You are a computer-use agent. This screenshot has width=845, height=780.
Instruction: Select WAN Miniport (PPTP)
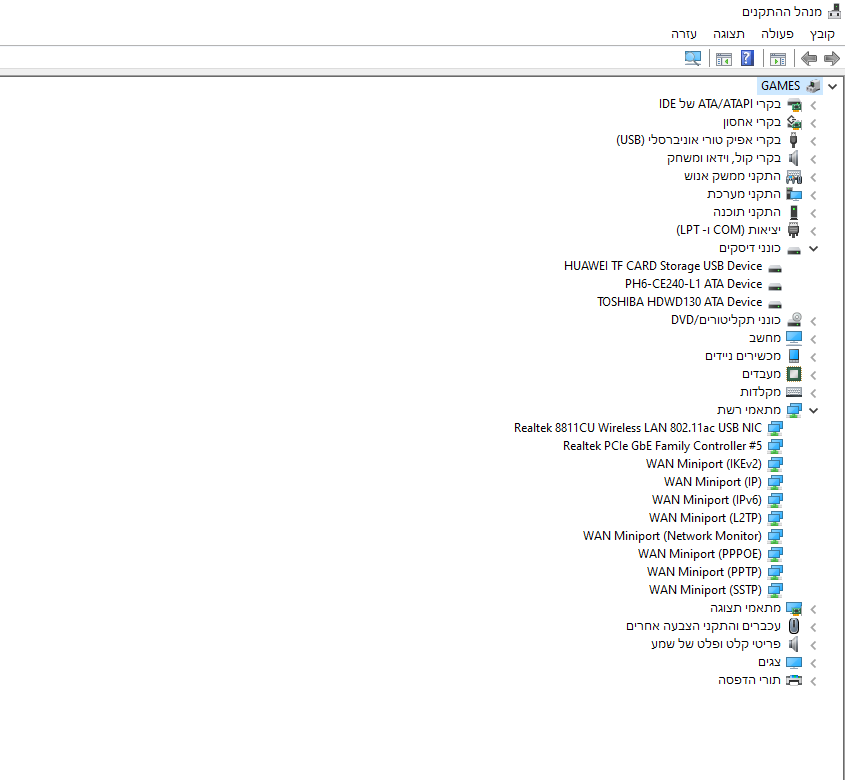click(704, 572)
